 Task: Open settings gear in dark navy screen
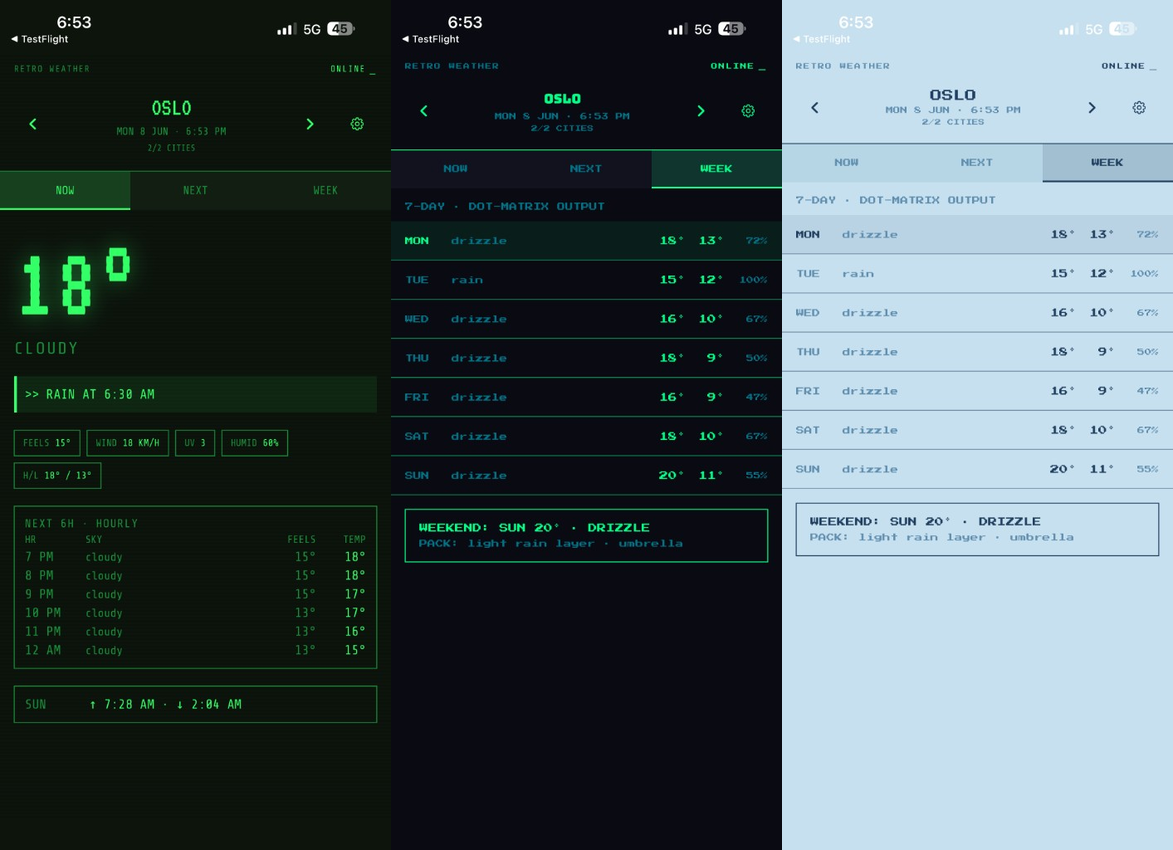748,111
